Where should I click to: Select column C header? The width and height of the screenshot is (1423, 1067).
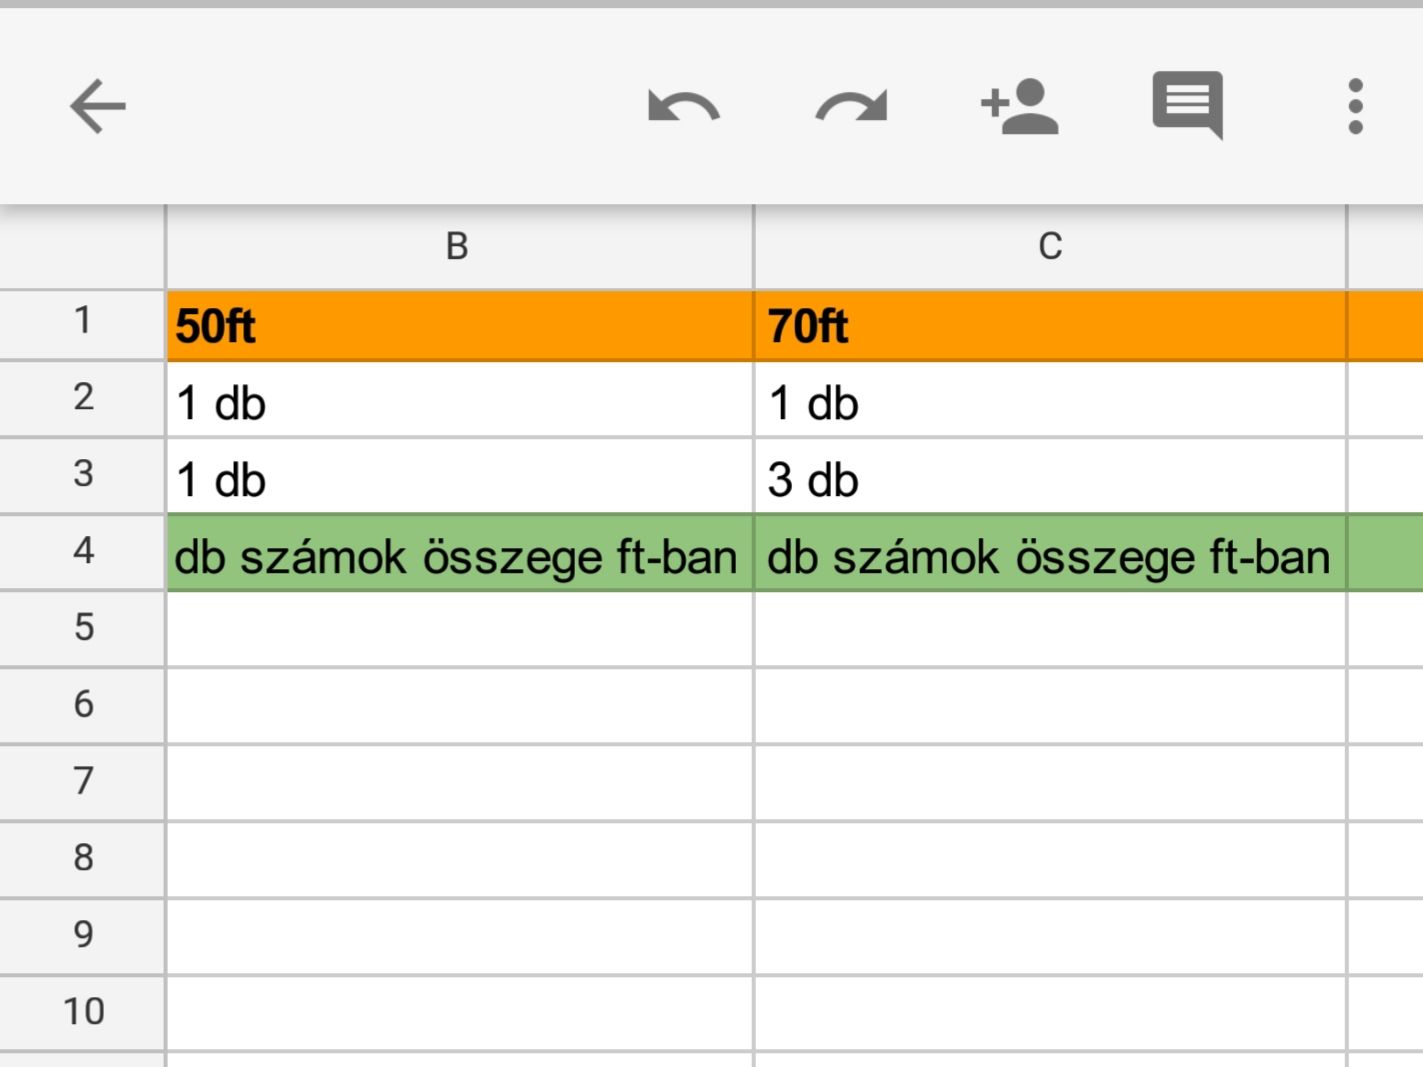(1050, 246)
